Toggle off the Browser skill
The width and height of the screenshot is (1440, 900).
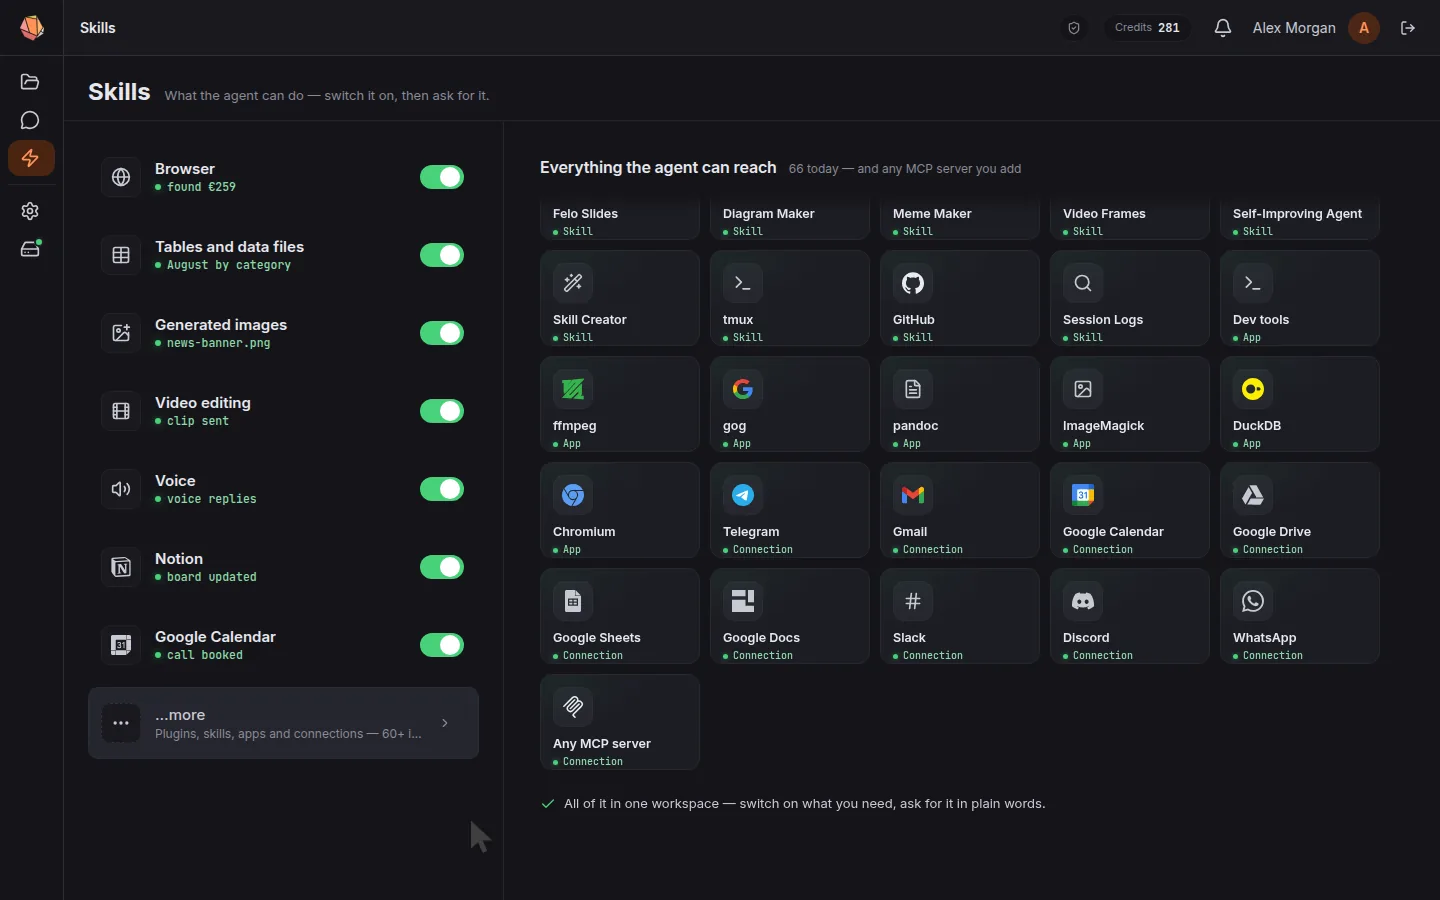pyautogui.click(x=442, y=177)
